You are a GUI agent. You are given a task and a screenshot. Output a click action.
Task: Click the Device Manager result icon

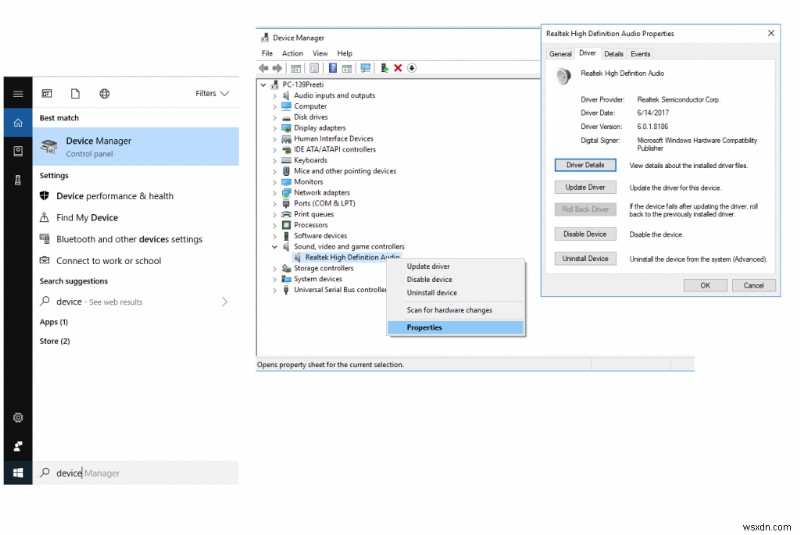click(49, 147)
